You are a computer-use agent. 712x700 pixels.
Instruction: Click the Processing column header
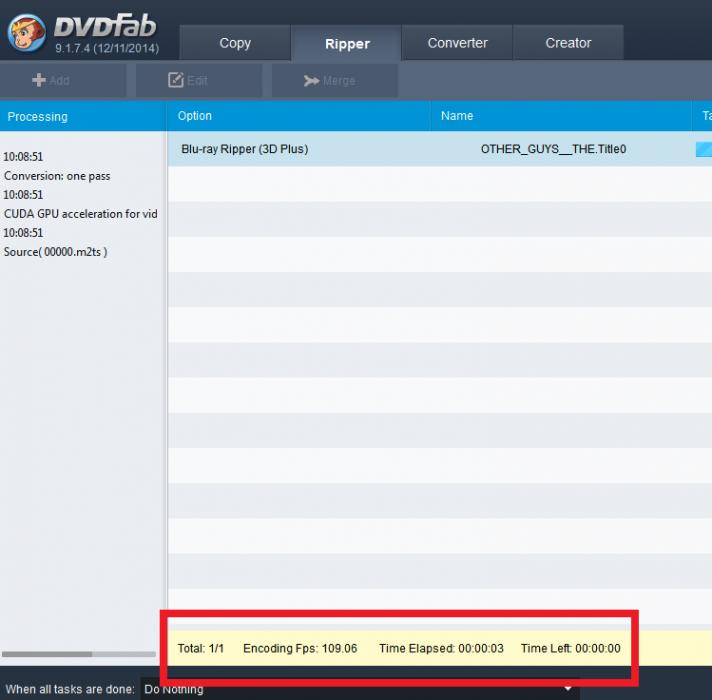[x=38, y=117]
